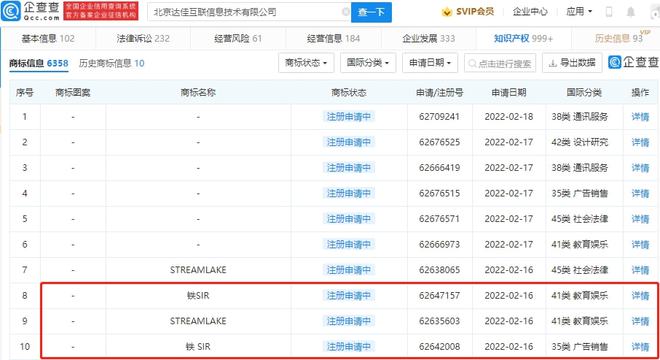This screenshot has width=660, height=360.
Task: Click 35类 广告销售 in row 4
Action: click(x=580, y=193)
